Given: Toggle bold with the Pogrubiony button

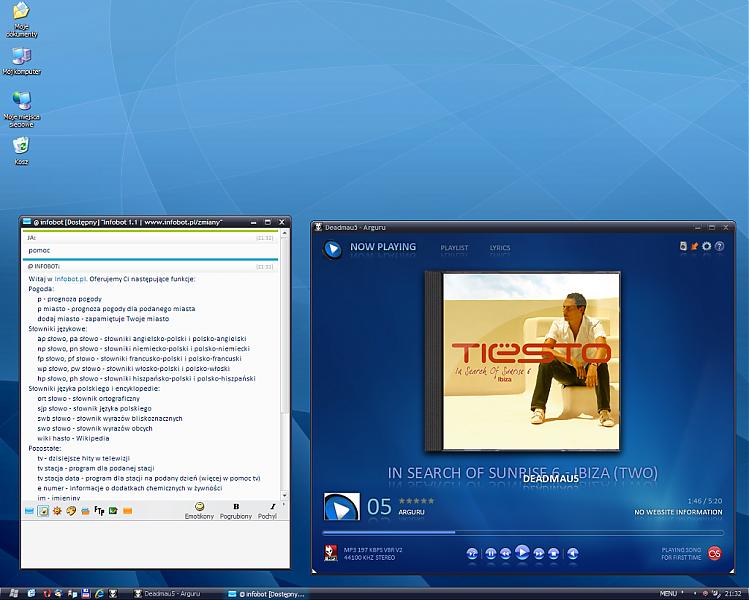Looking at the screenshot, I should (x=236, y=511).
